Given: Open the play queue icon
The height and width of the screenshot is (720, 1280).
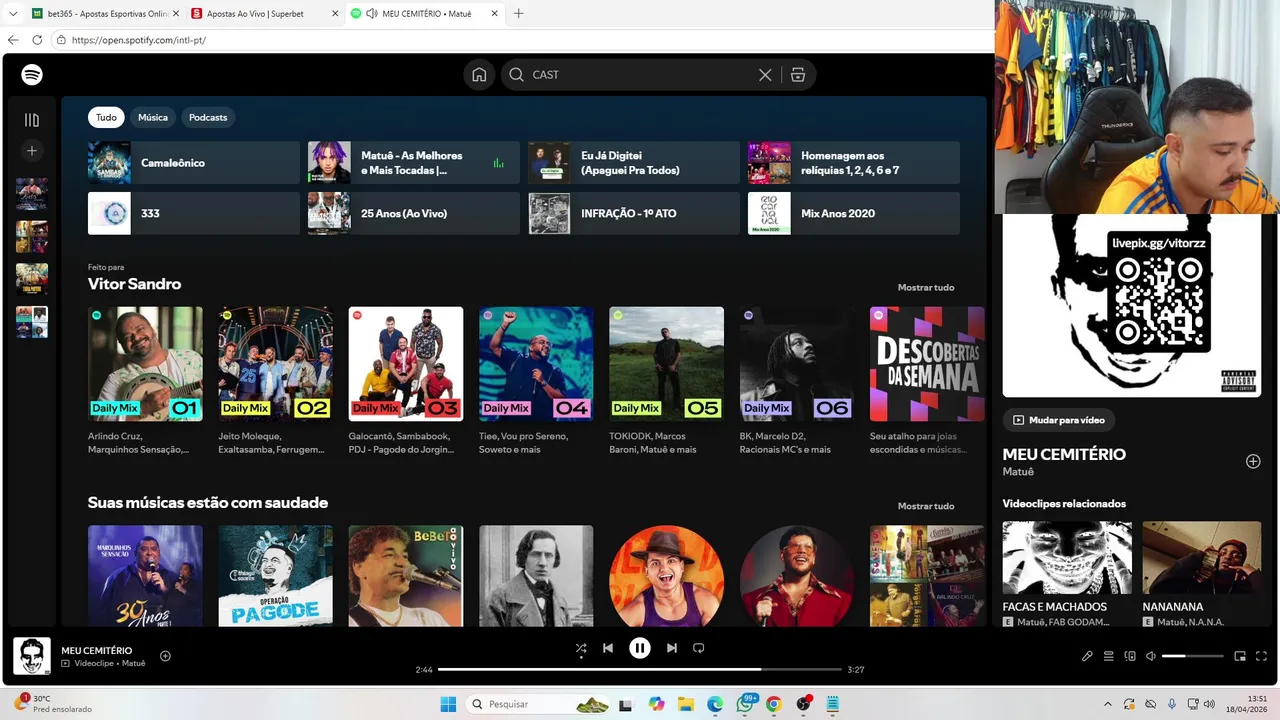Looking at the screenshot, I should click(1109, 656).
